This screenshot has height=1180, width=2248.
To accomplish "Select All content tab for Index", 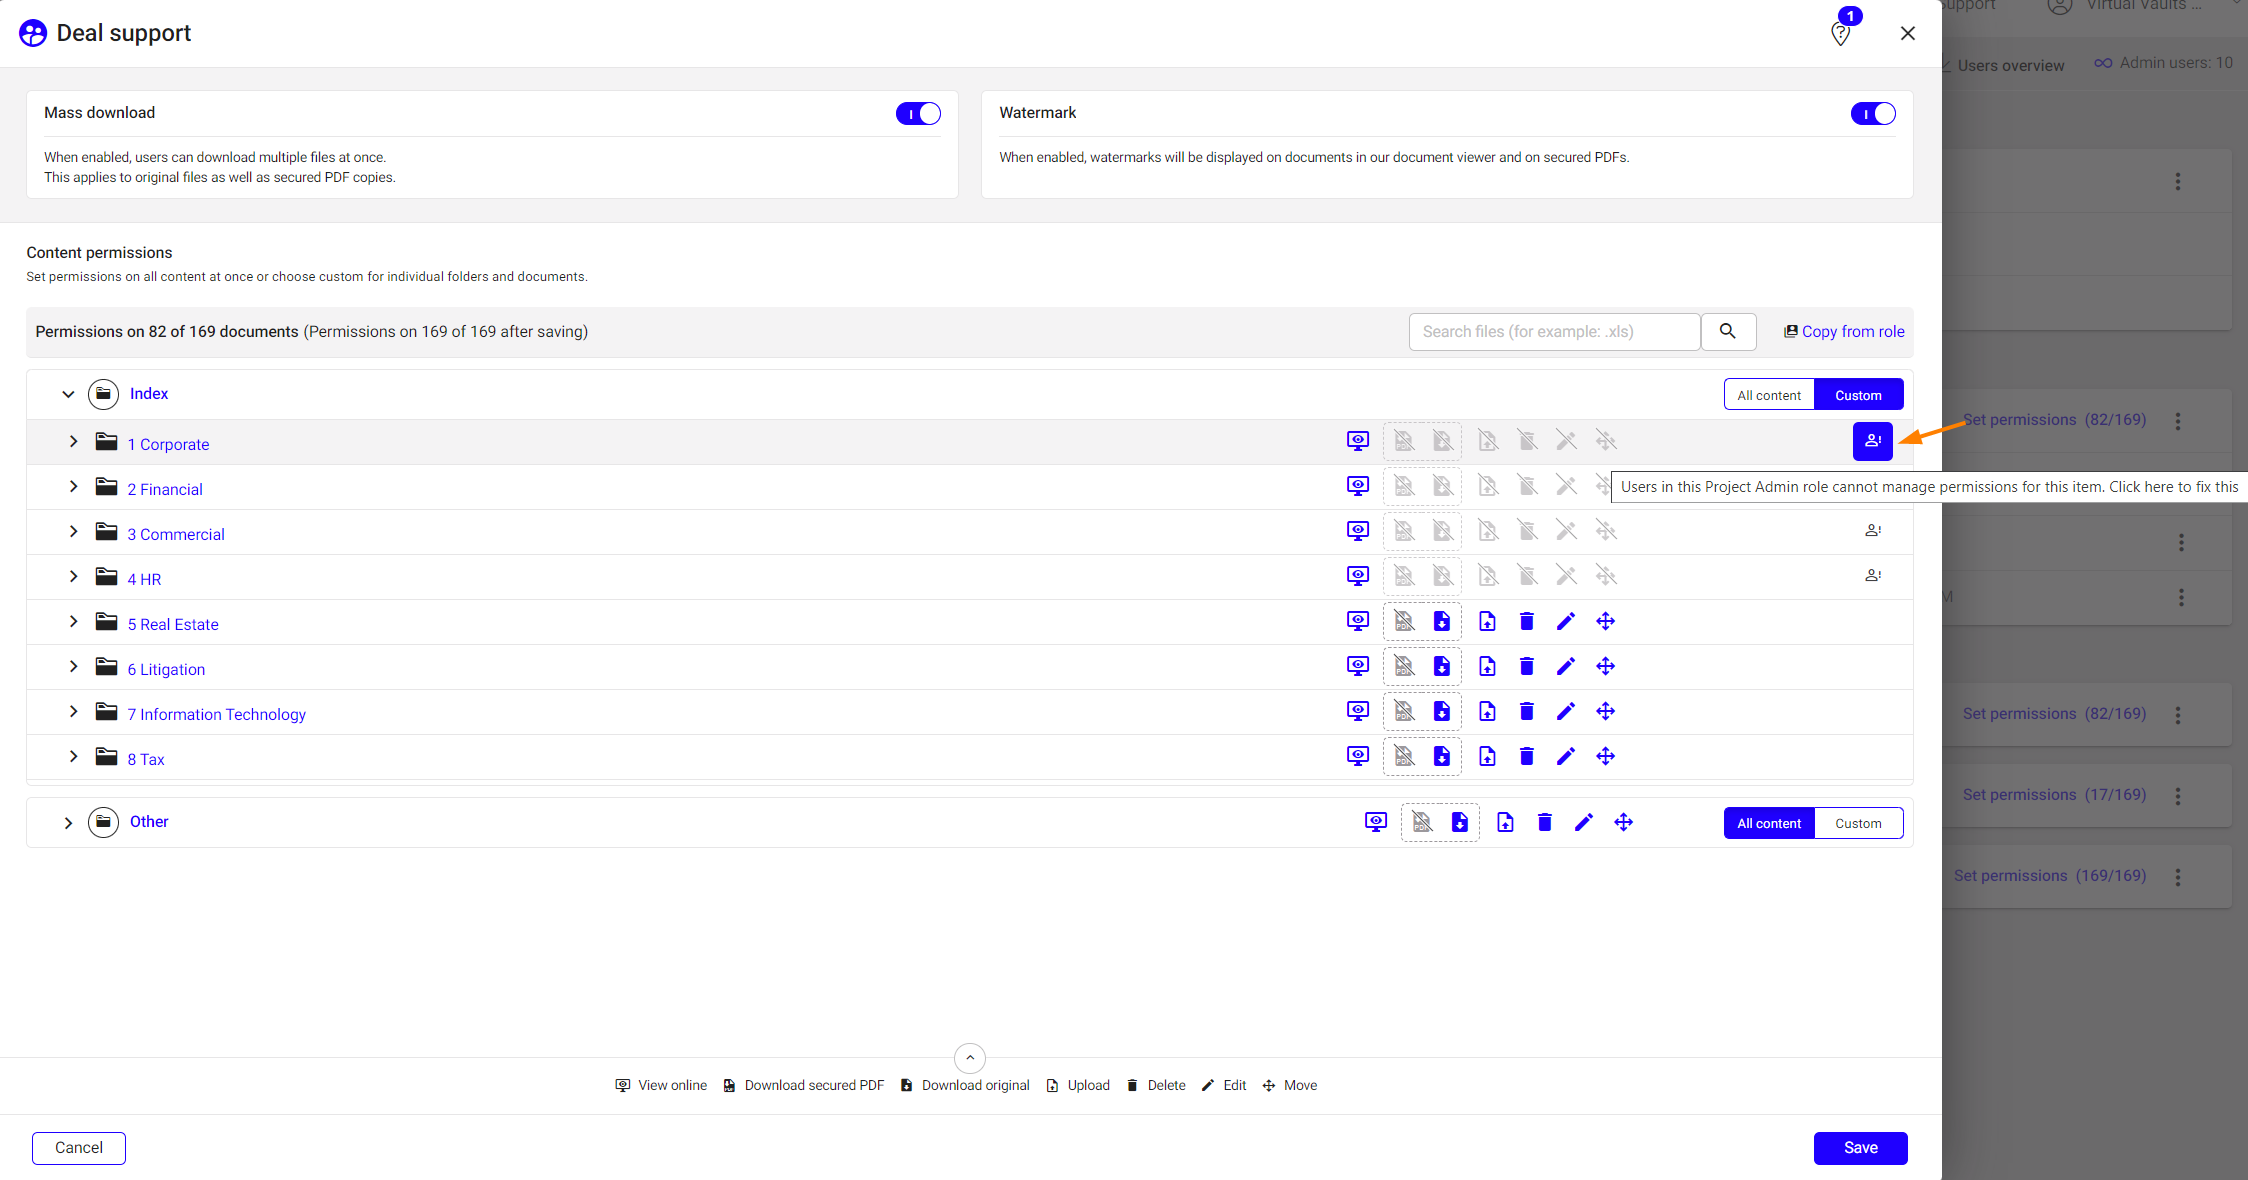I will (1768, 395).
